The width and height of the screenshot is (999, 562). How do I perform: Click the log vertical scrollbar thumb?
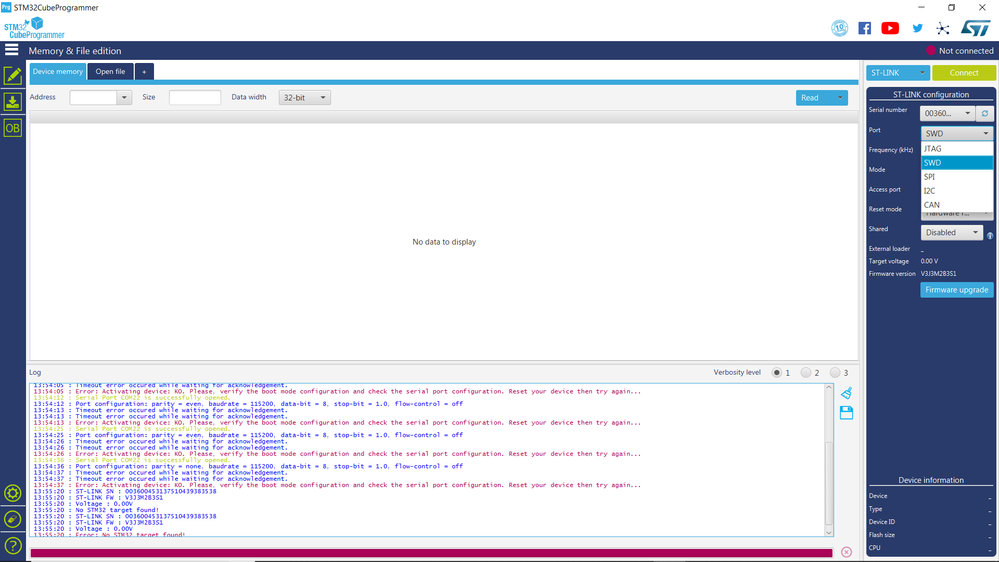pos(829,483)
